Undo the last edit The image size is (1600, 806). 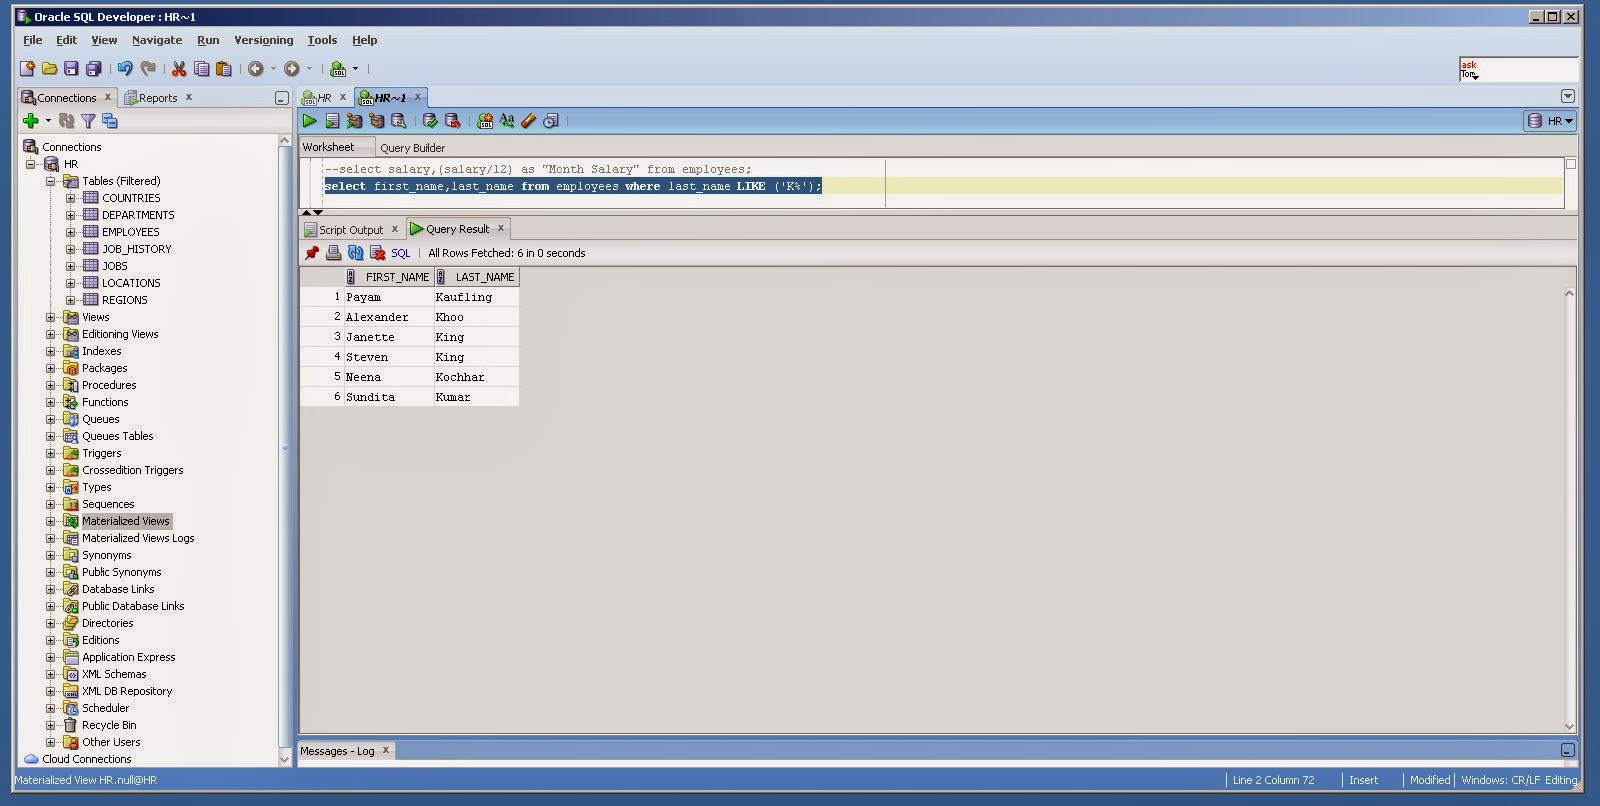click(125, 69)
